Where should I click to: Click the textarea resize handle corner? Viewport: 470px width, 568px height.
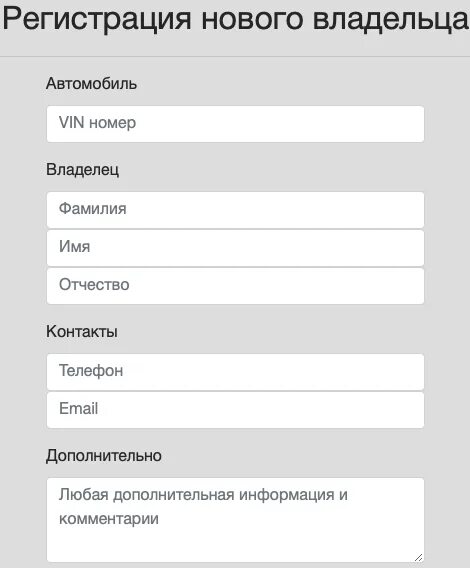[419, 557]
